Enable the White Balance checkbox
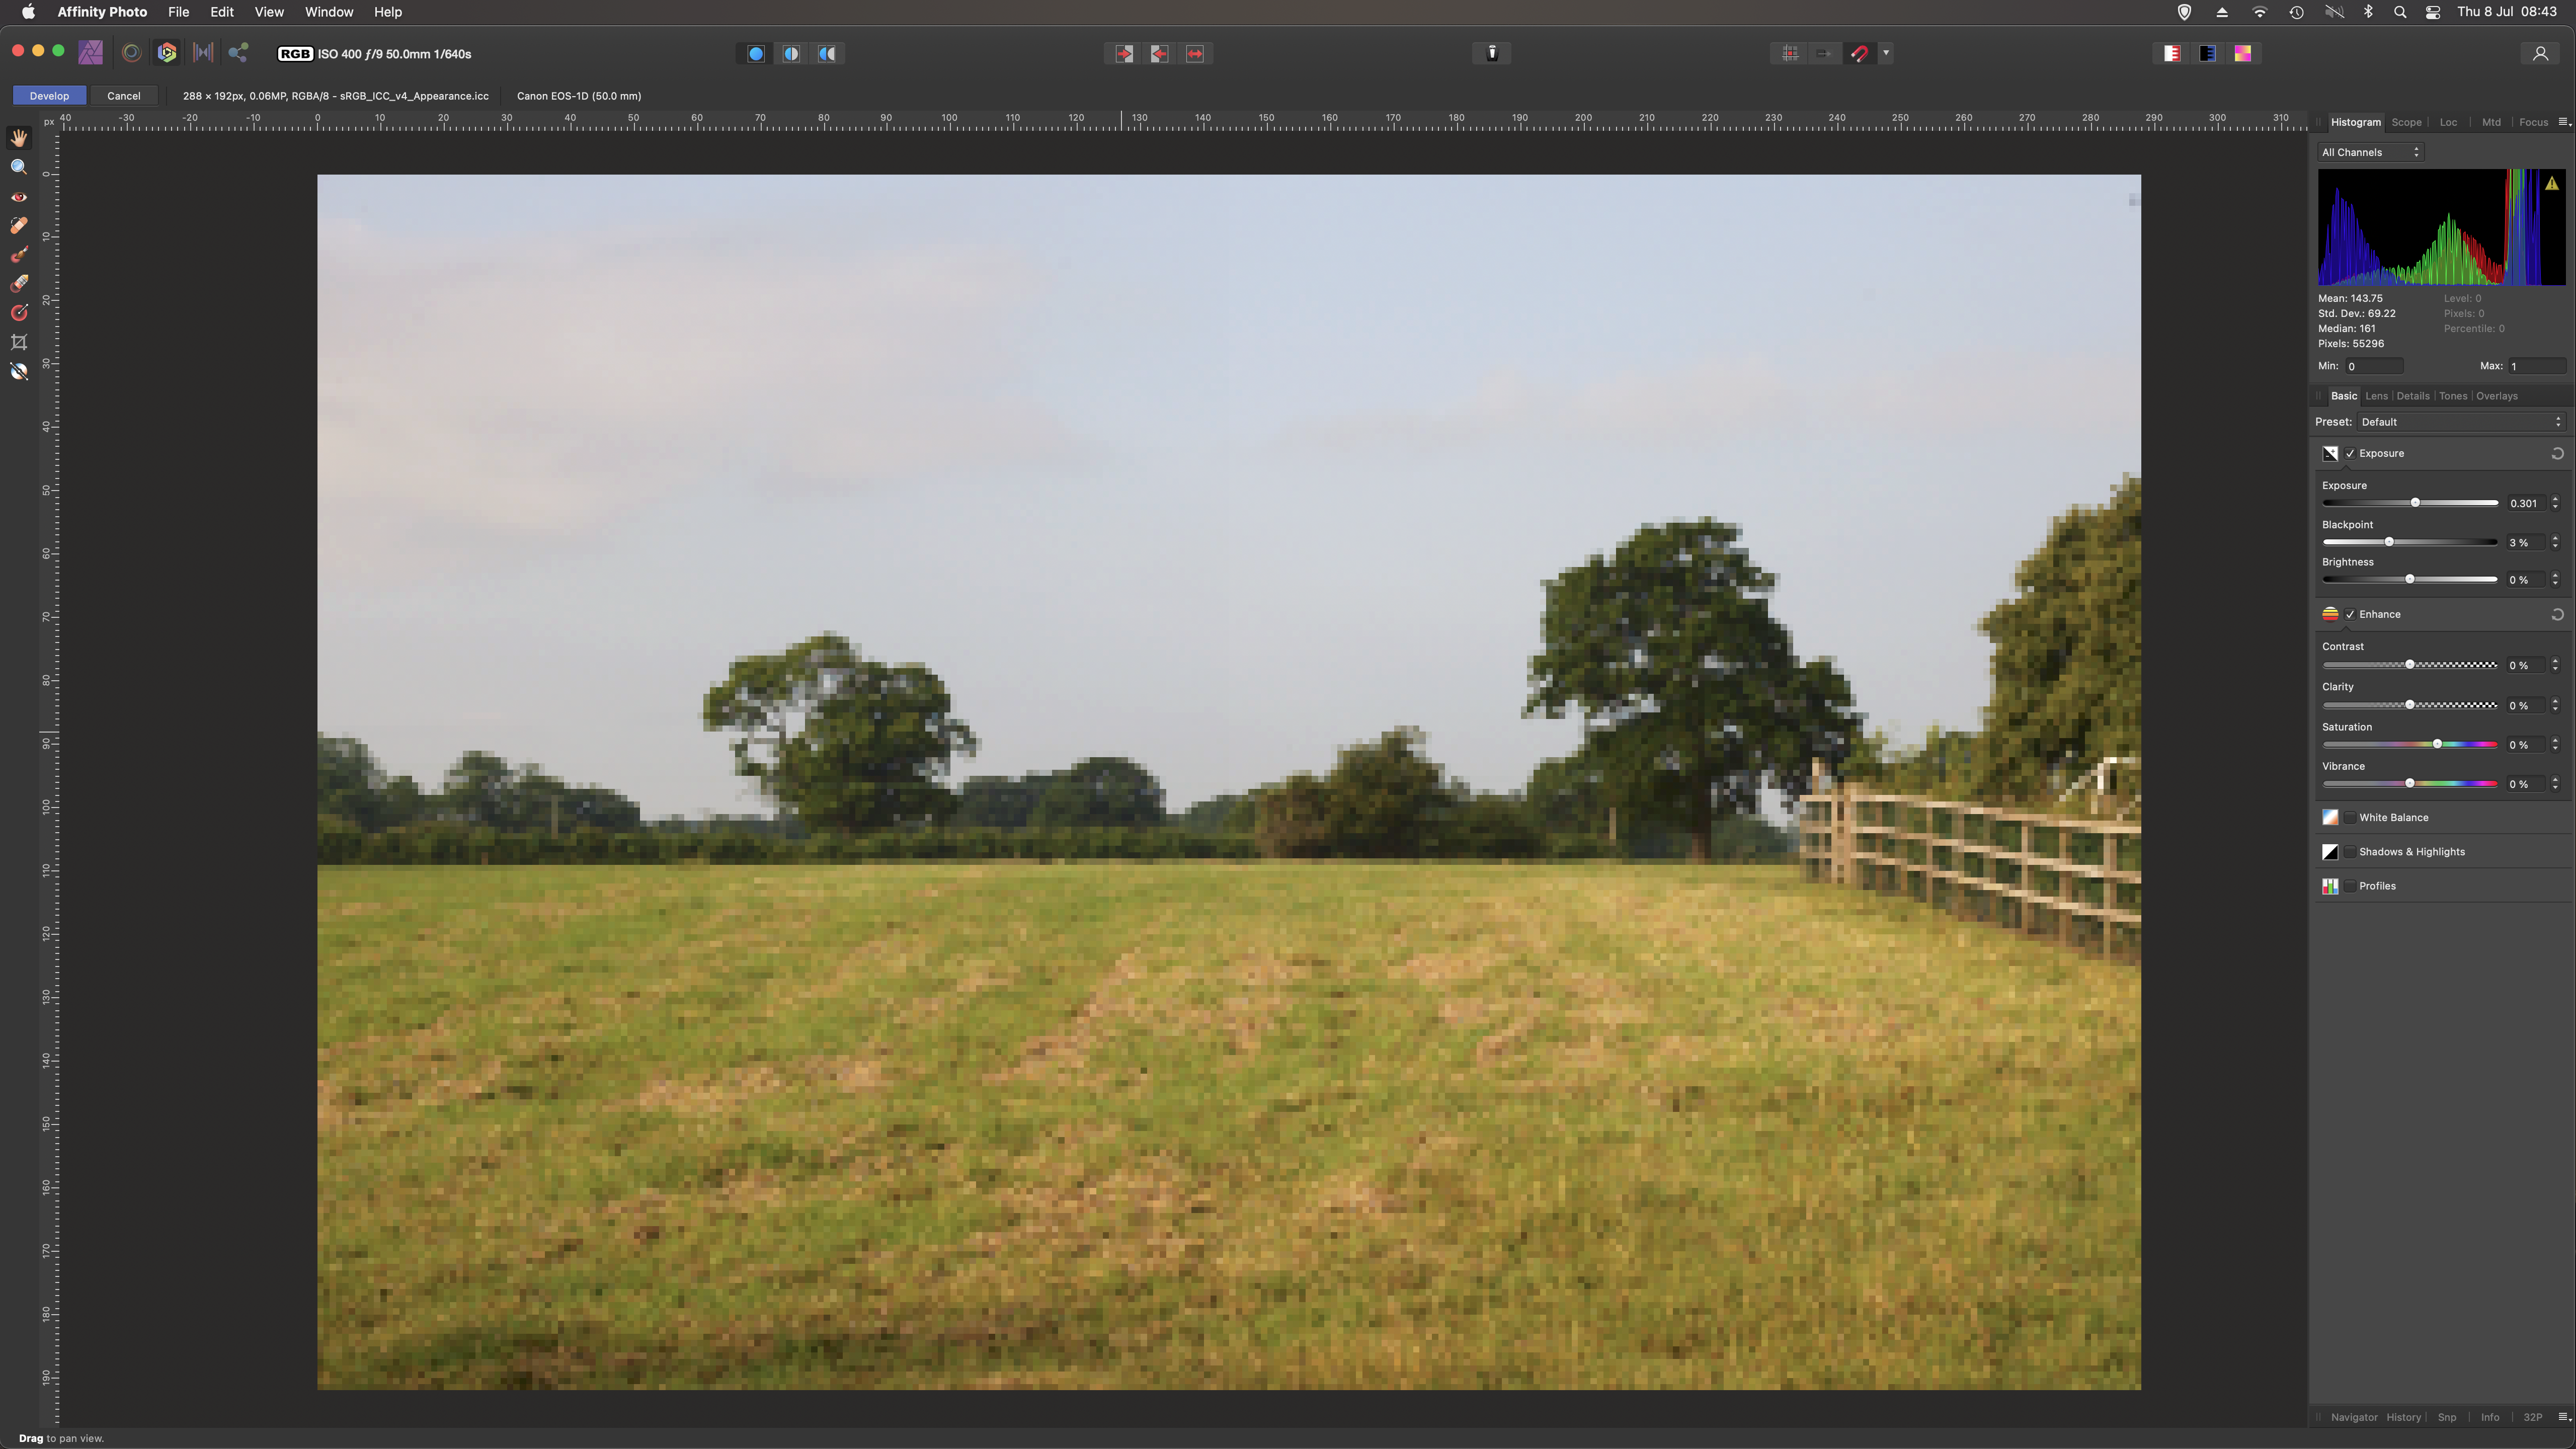 tap(2350, 818)
